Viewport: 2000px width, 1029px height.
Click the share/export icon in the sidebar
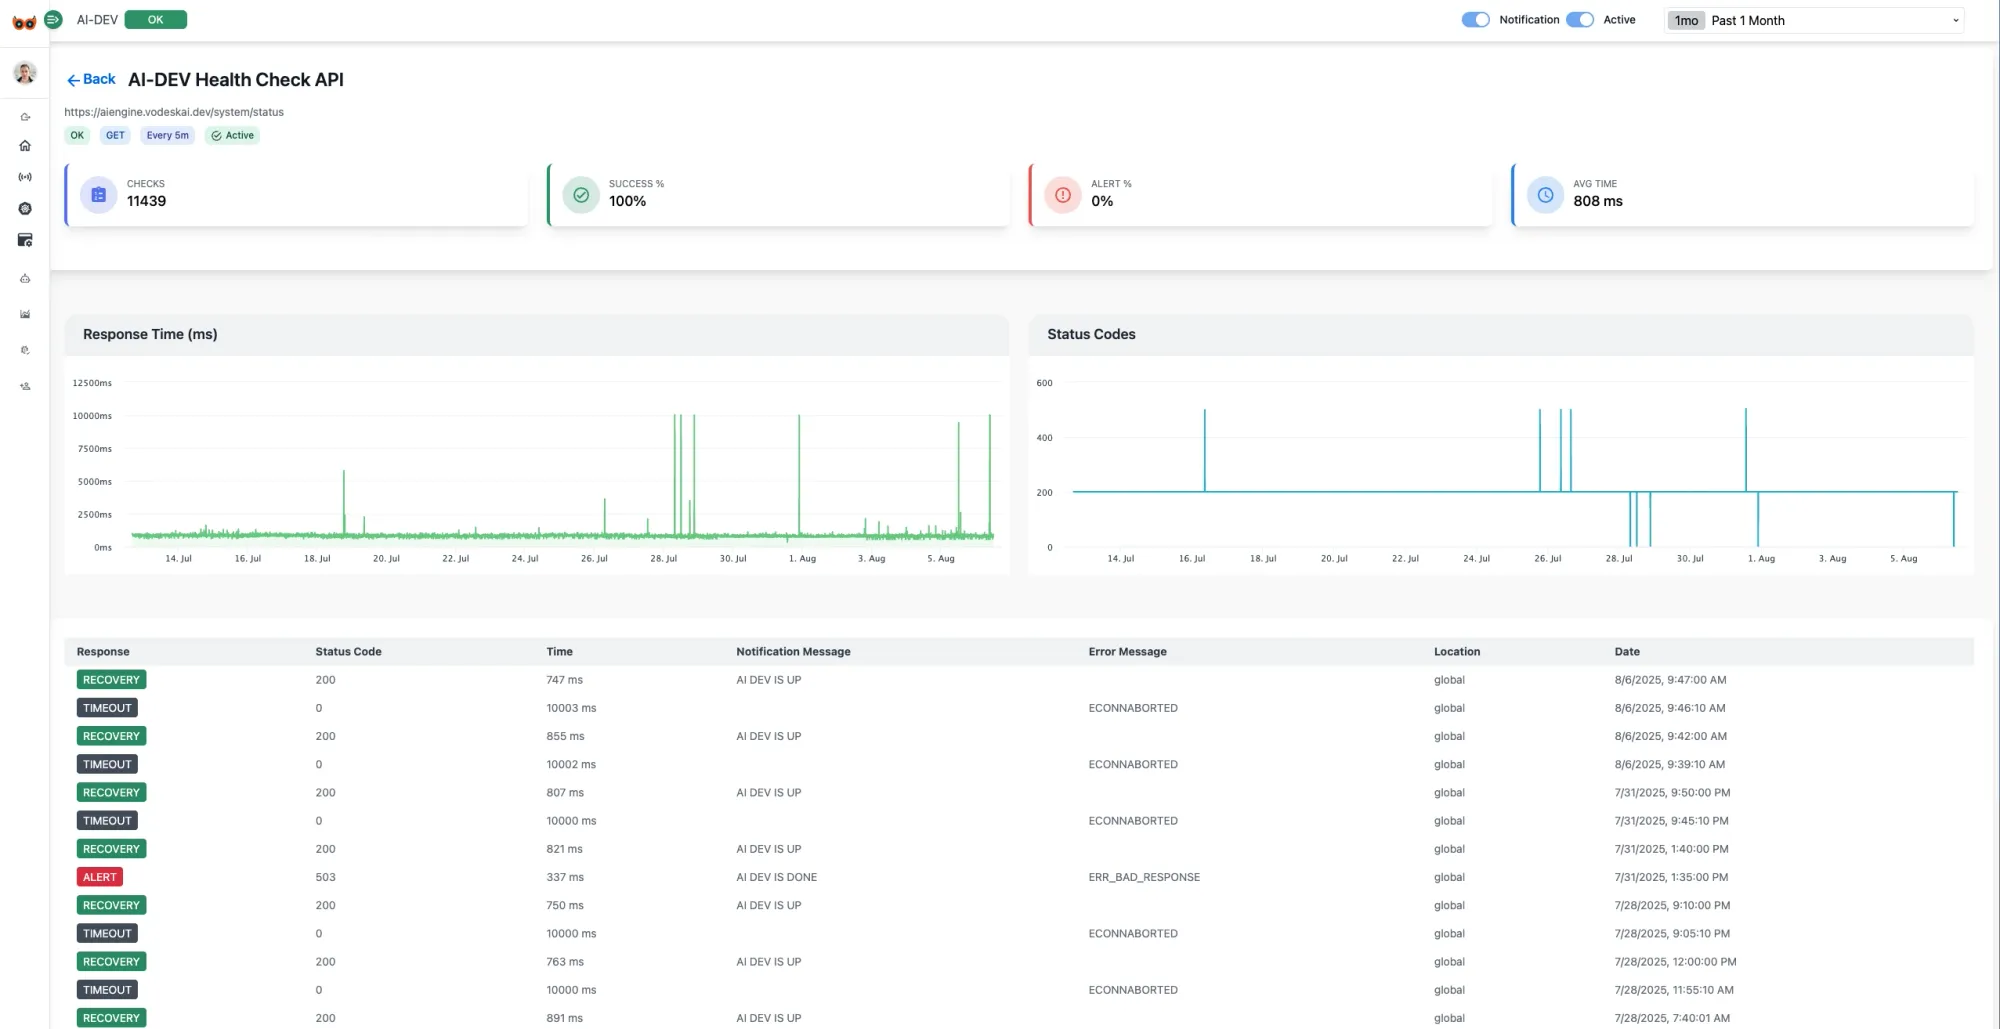(x=25, y=117)
